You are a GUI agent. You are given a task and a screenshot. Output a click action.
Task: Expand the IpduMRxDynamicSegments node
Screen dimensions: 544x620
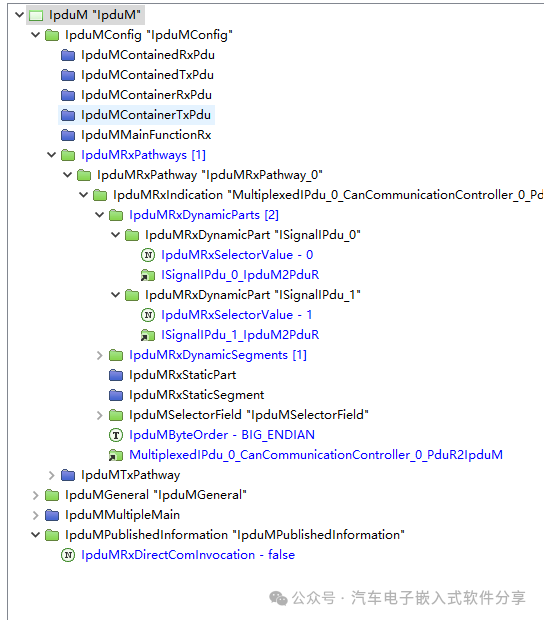(x=99, y=355)
